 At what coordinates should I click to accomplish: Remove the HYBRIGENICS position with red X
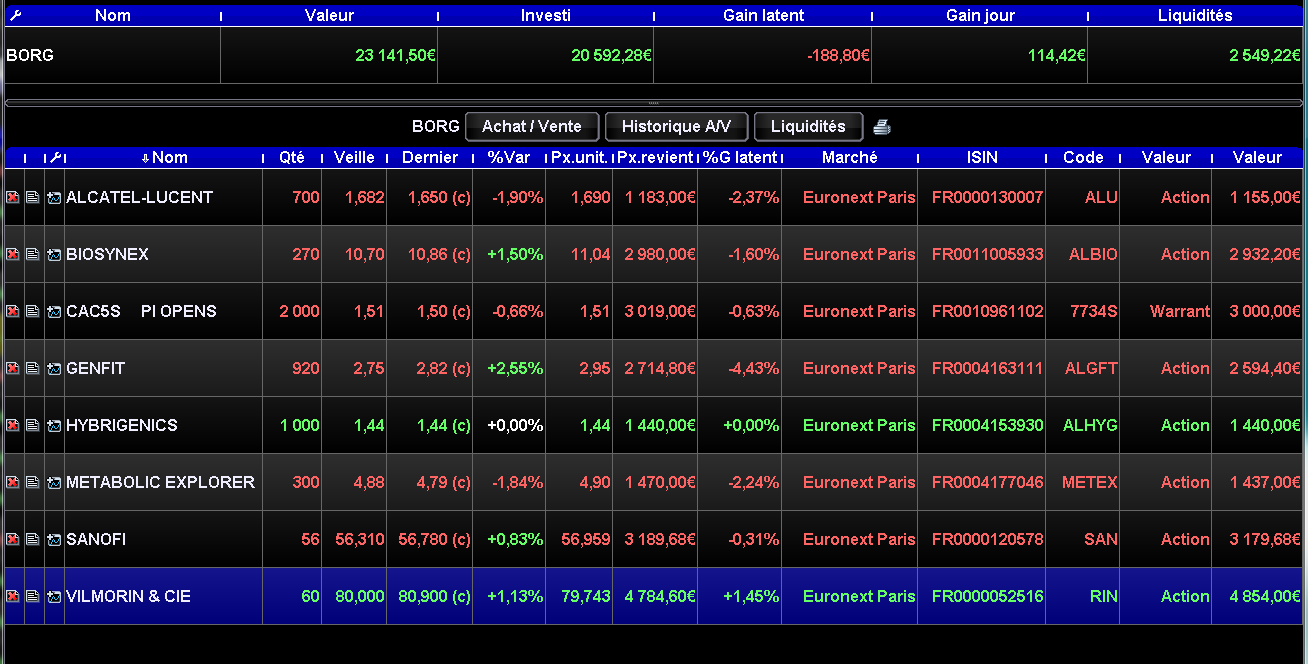(x=12, y=426)
